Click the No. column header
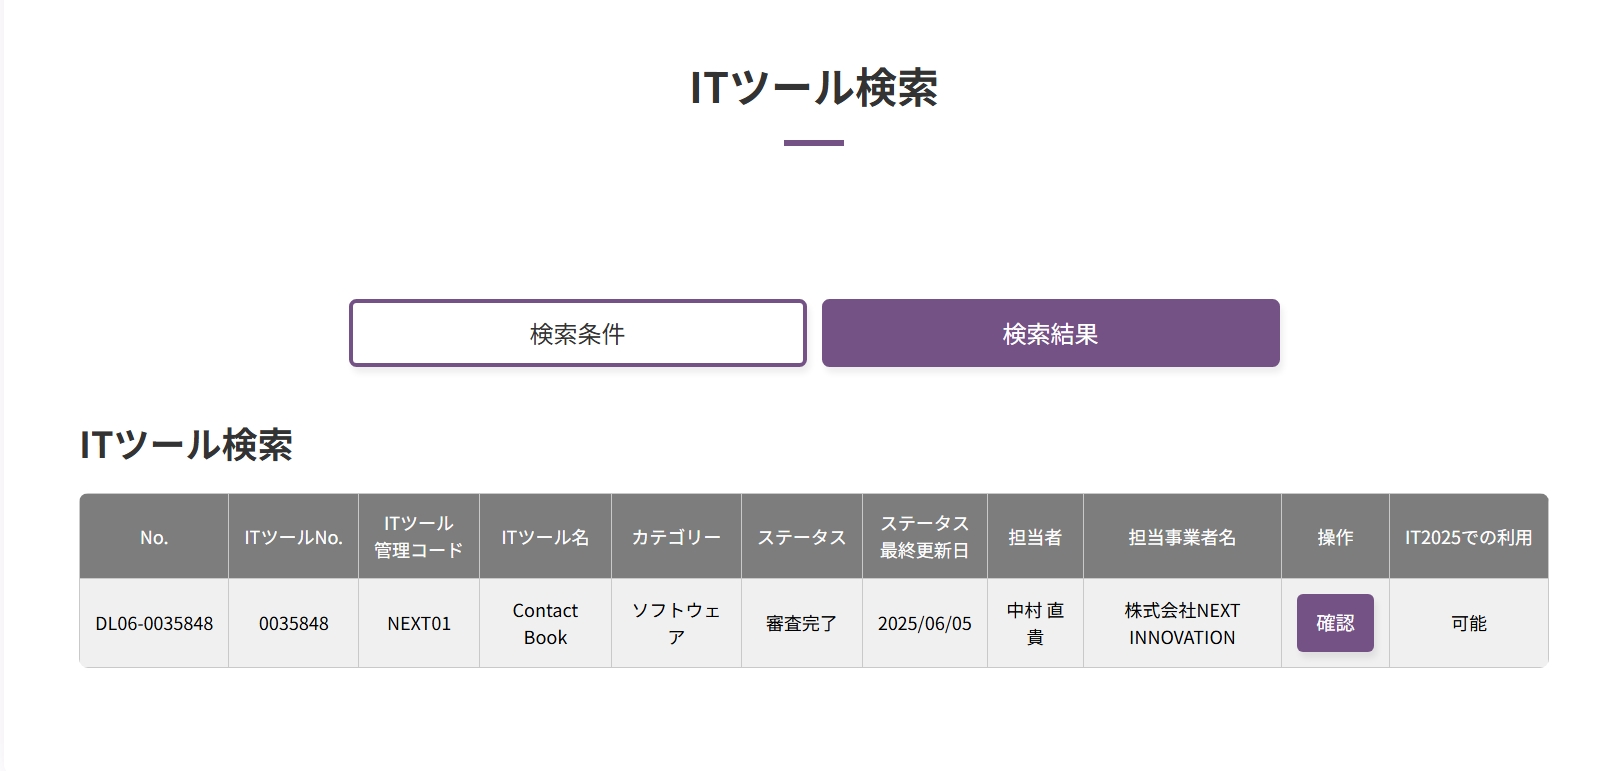1618x771 pixels. tap(154, 537)
